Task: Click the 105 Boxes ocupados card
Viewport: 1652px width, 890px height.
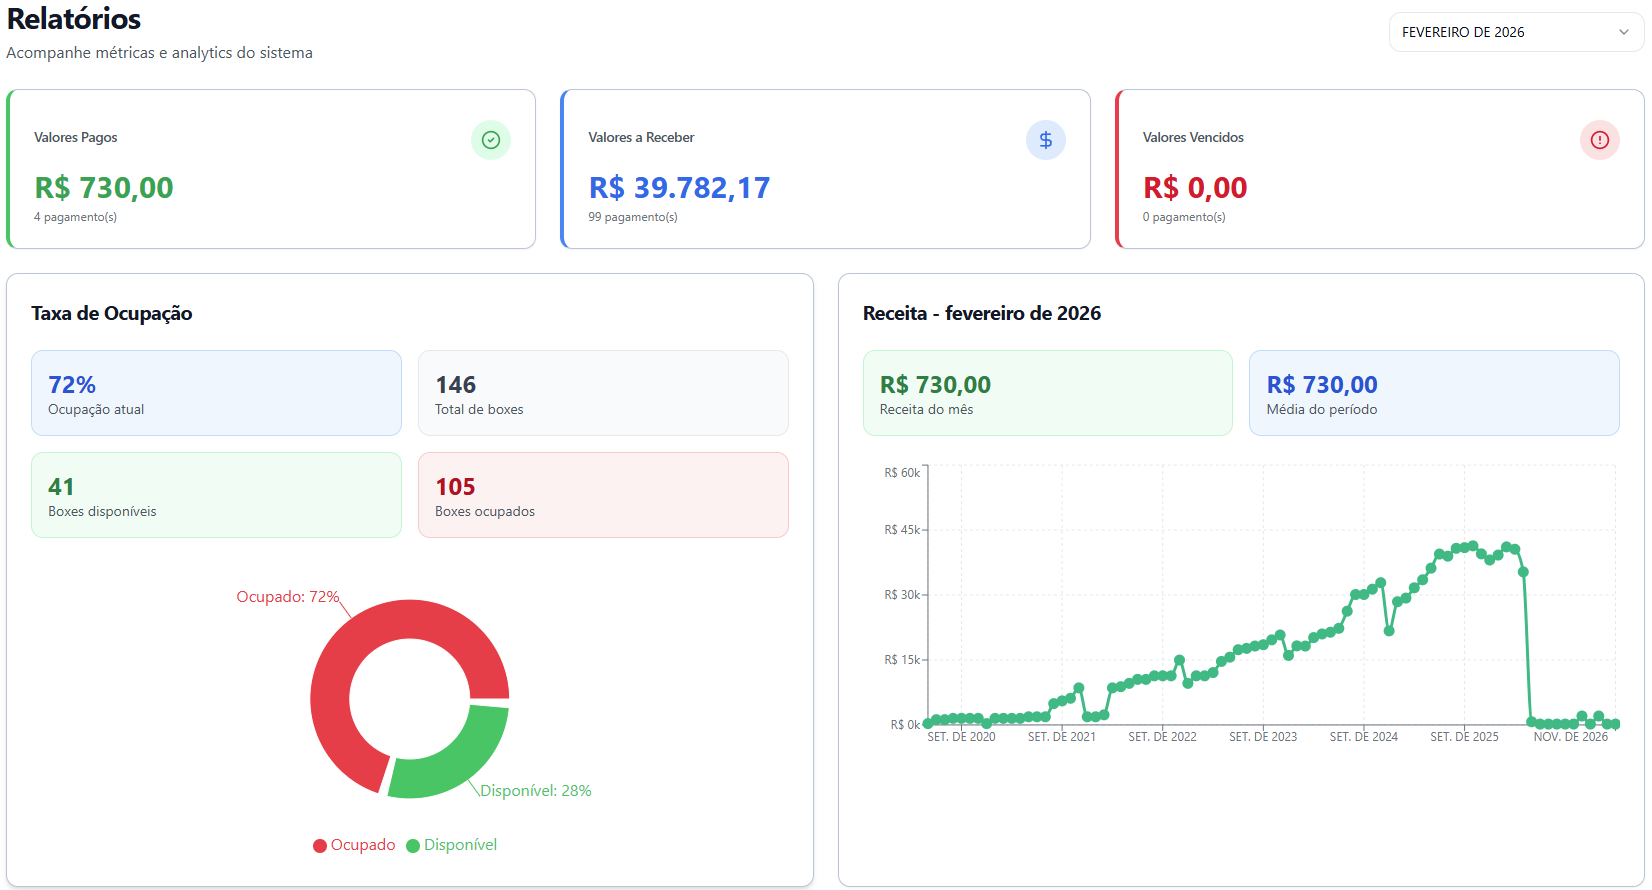Action: click(603, 495)
